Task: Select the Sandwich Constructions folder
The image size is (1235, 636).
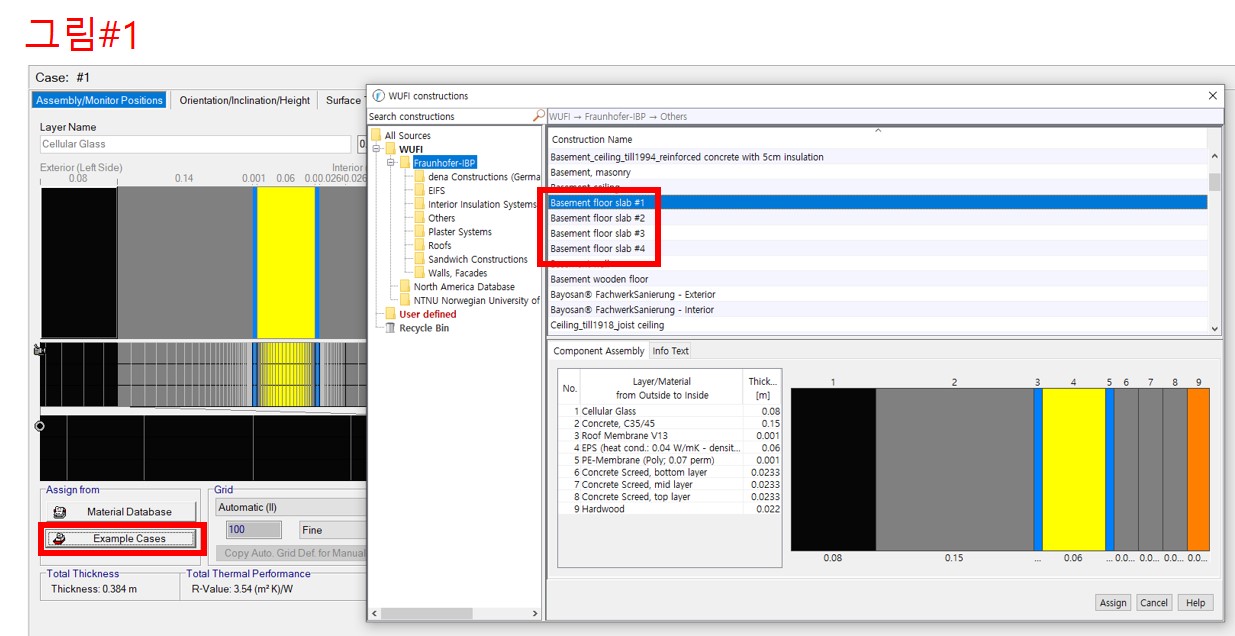Action: coord(477,260)
